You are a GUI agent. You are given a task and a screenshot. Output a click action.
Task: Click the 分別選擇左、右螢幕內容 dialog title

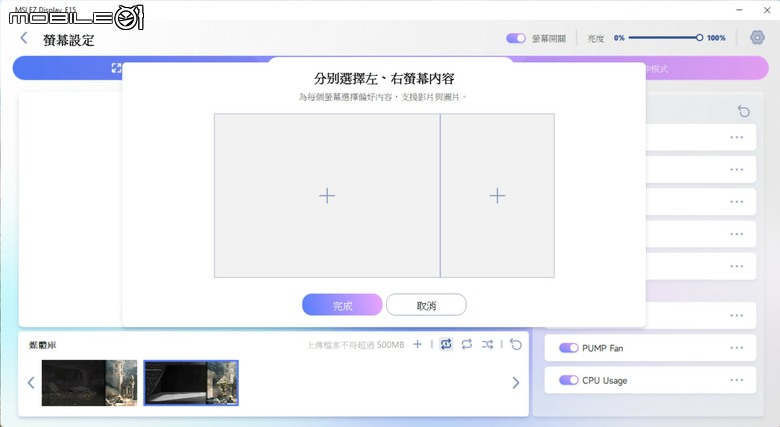point(384,79)
